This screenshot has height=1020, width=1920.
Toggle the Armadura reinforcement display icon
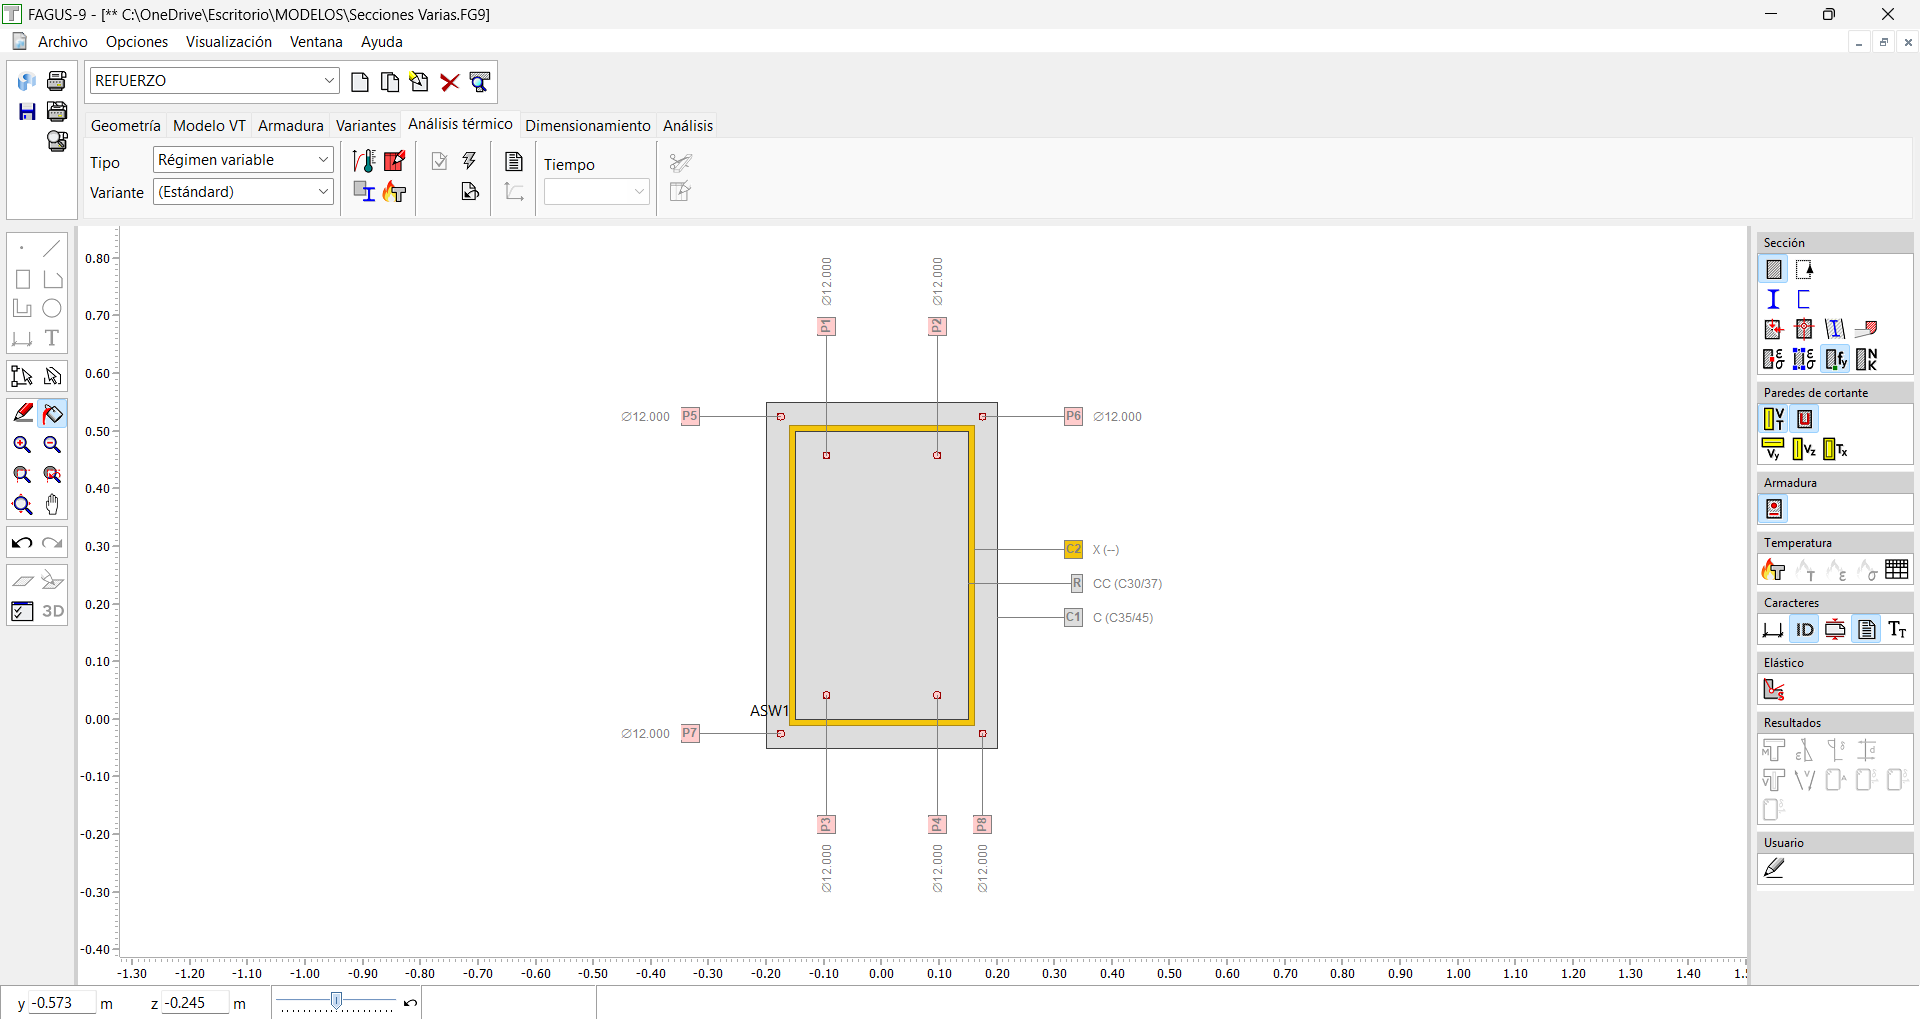(x=1774, y=510)
